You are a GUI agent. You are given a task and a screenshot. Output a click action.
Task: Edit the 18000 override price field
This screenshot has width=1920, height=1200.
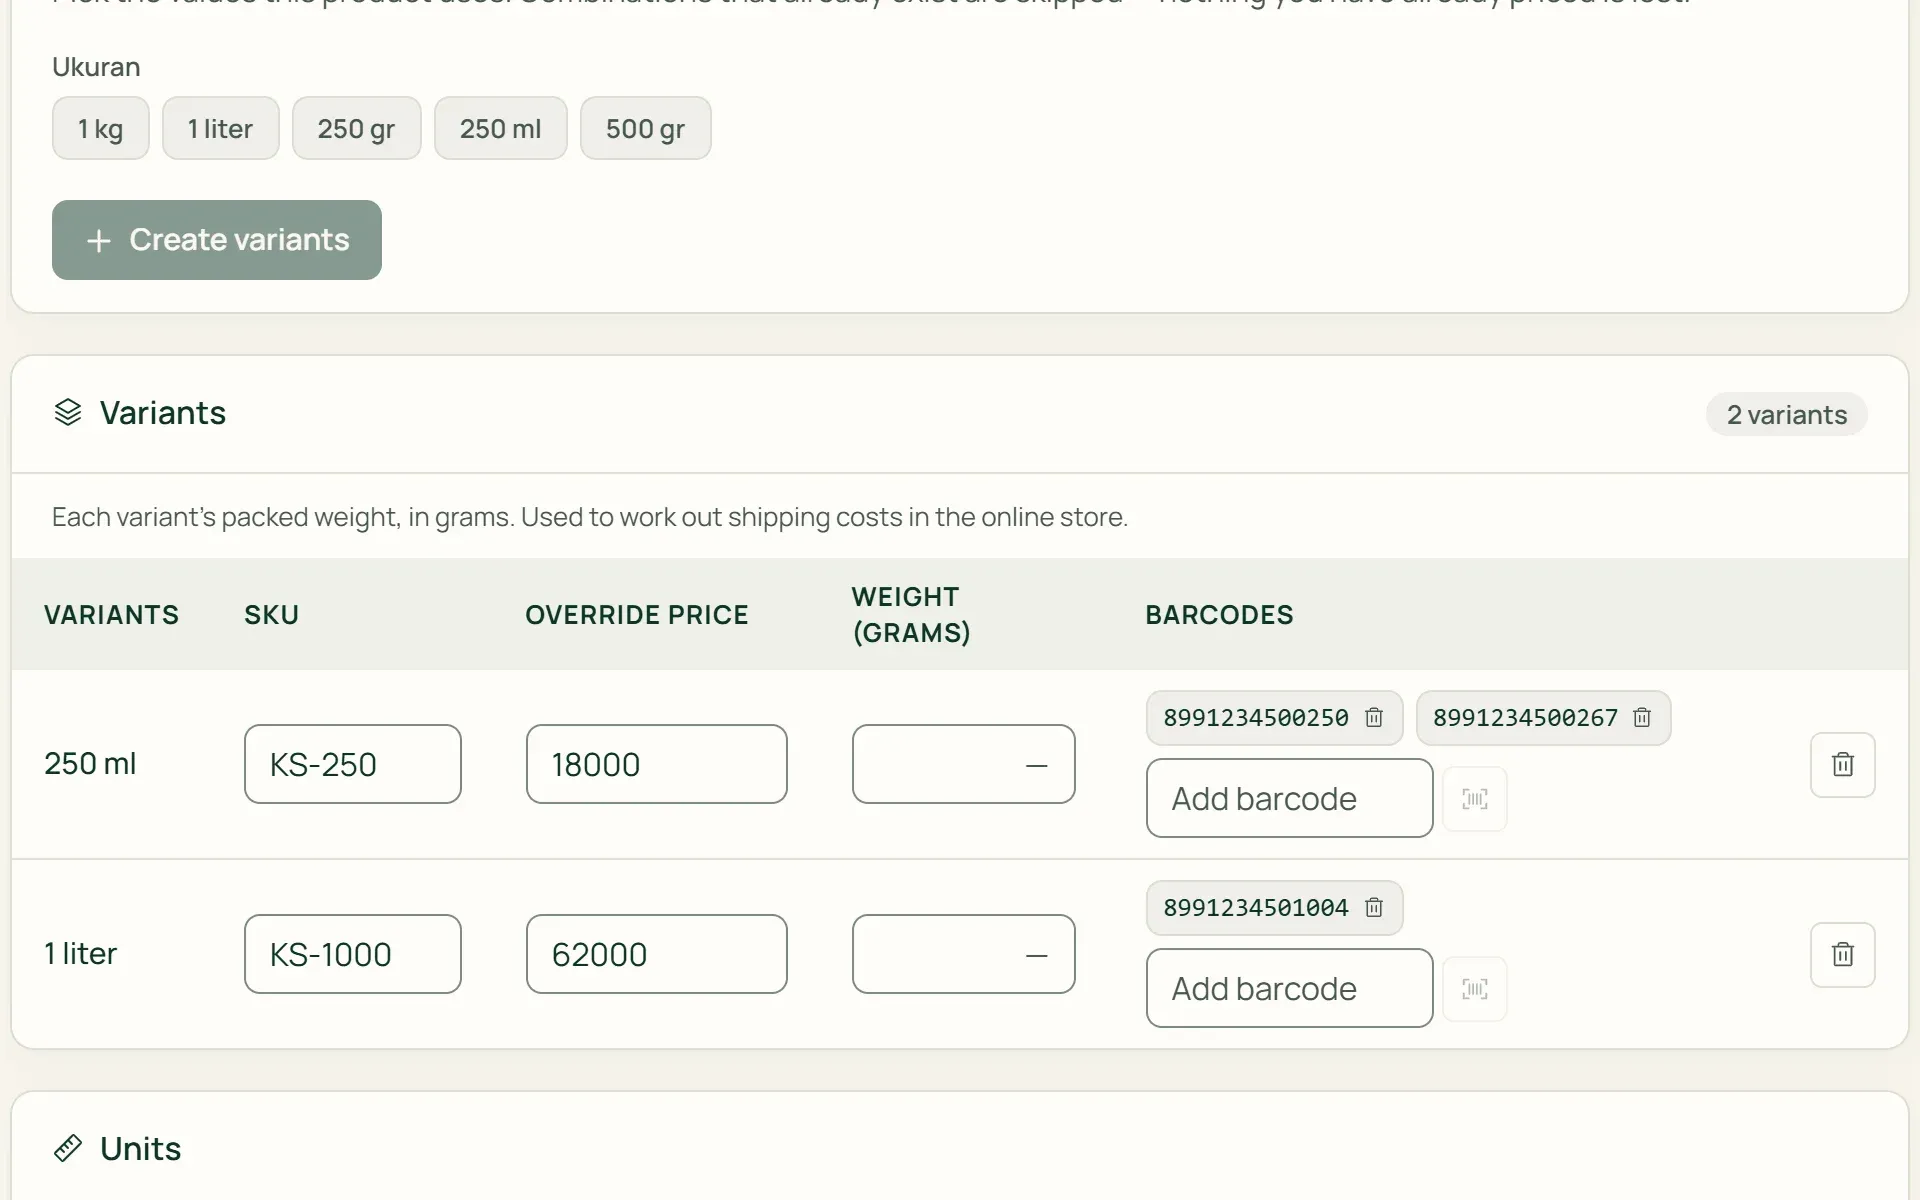tap(657, 764)
